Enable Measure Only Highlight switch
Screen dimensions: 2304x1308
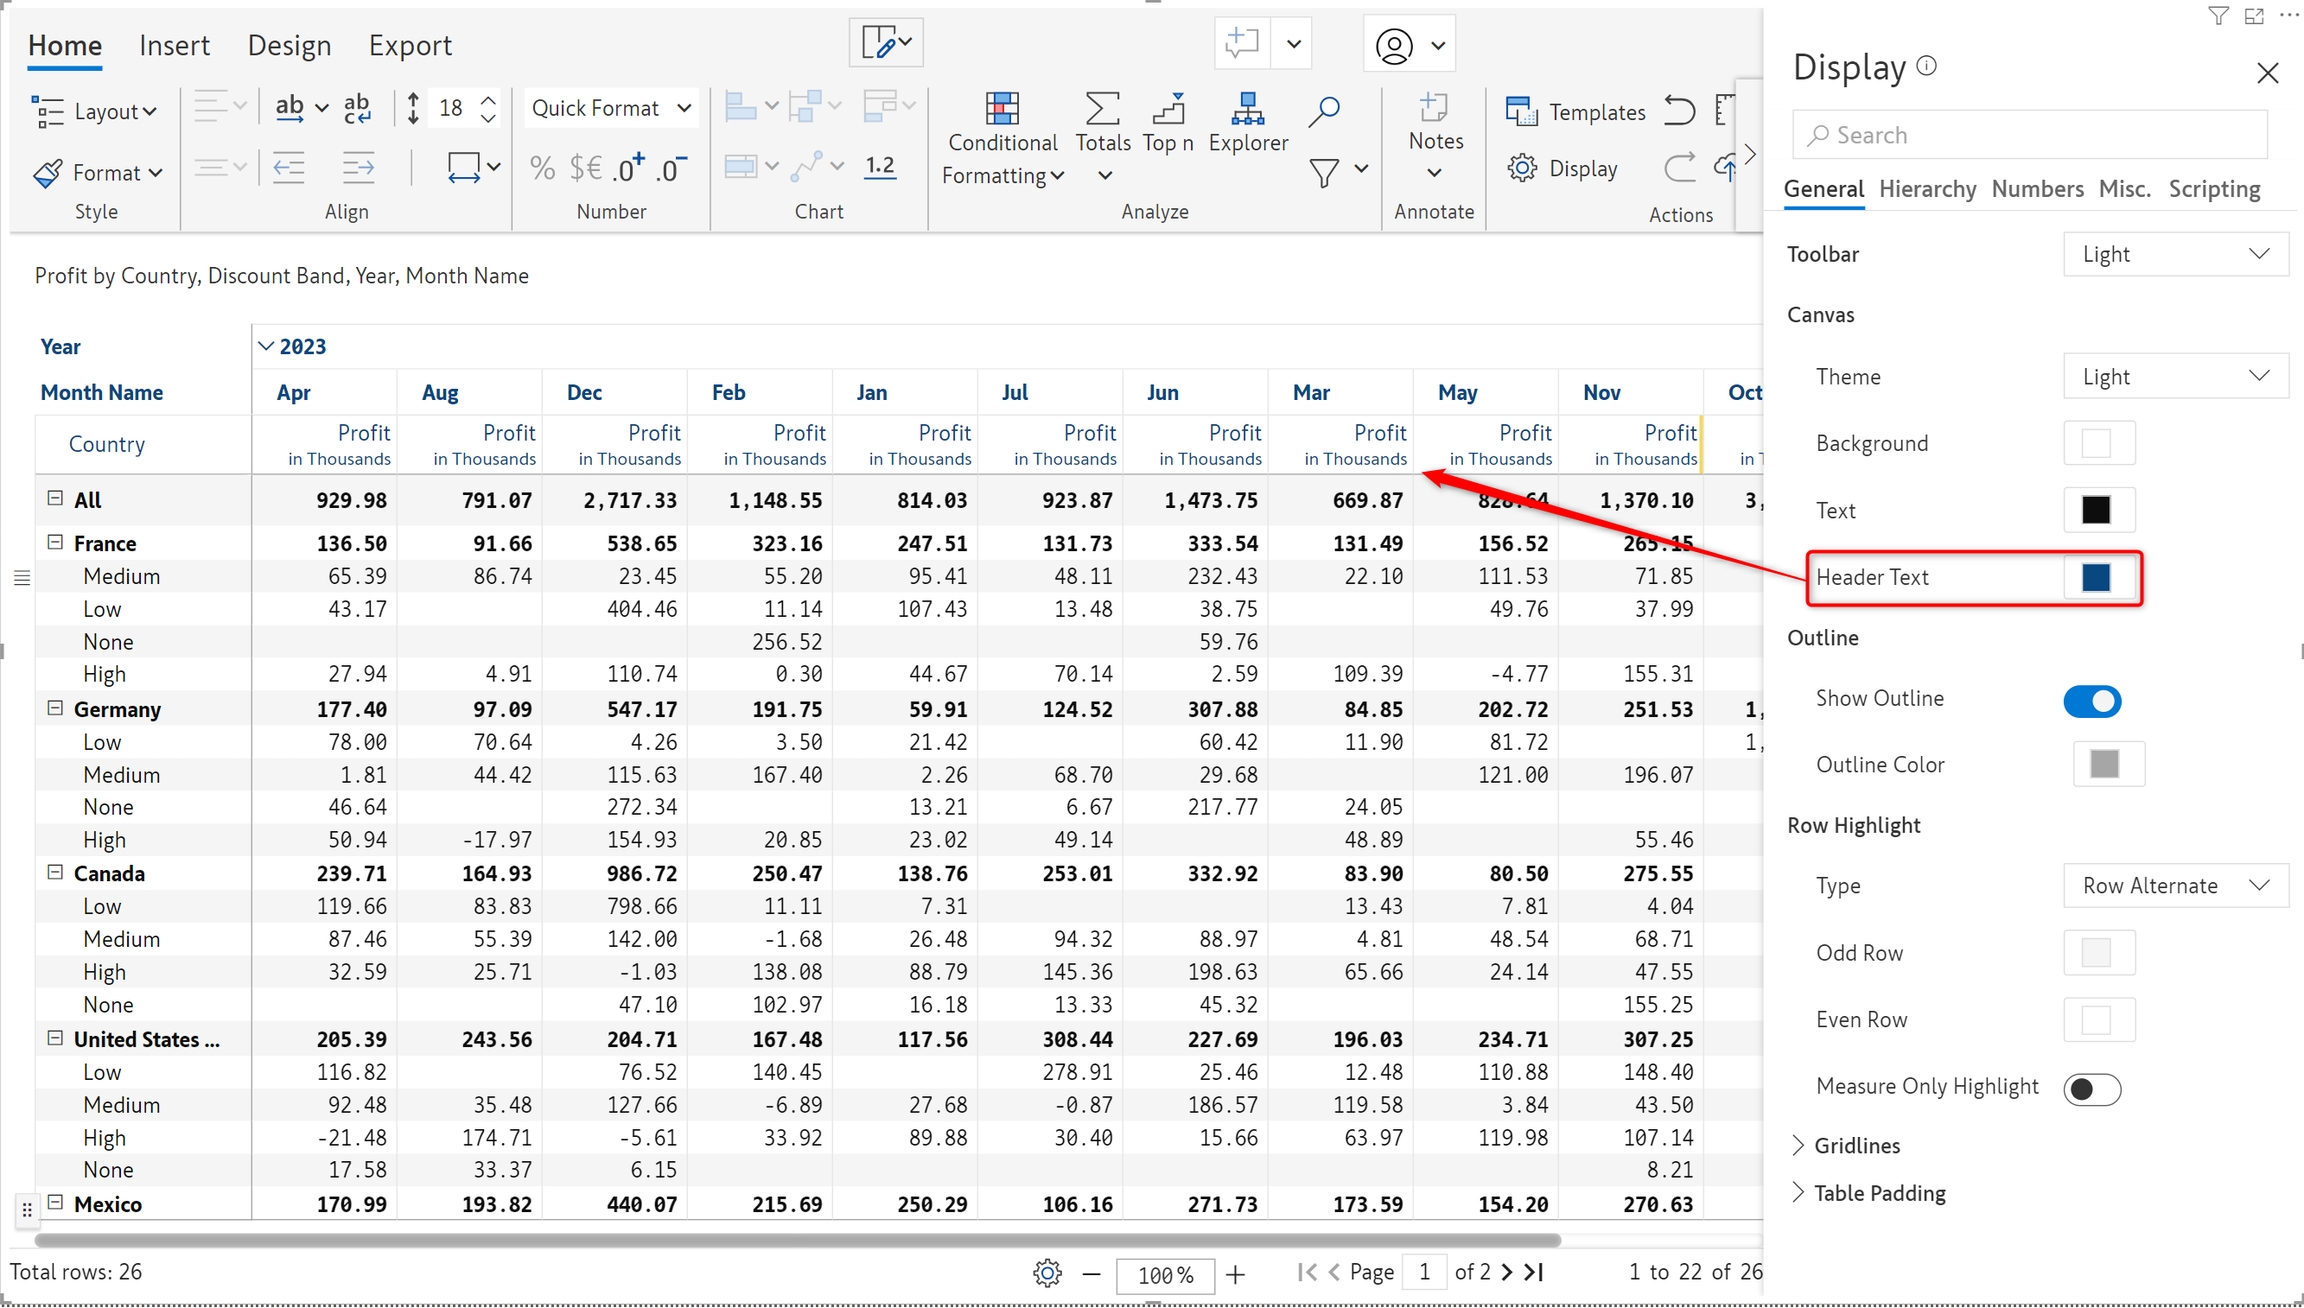point(2091,1088)
